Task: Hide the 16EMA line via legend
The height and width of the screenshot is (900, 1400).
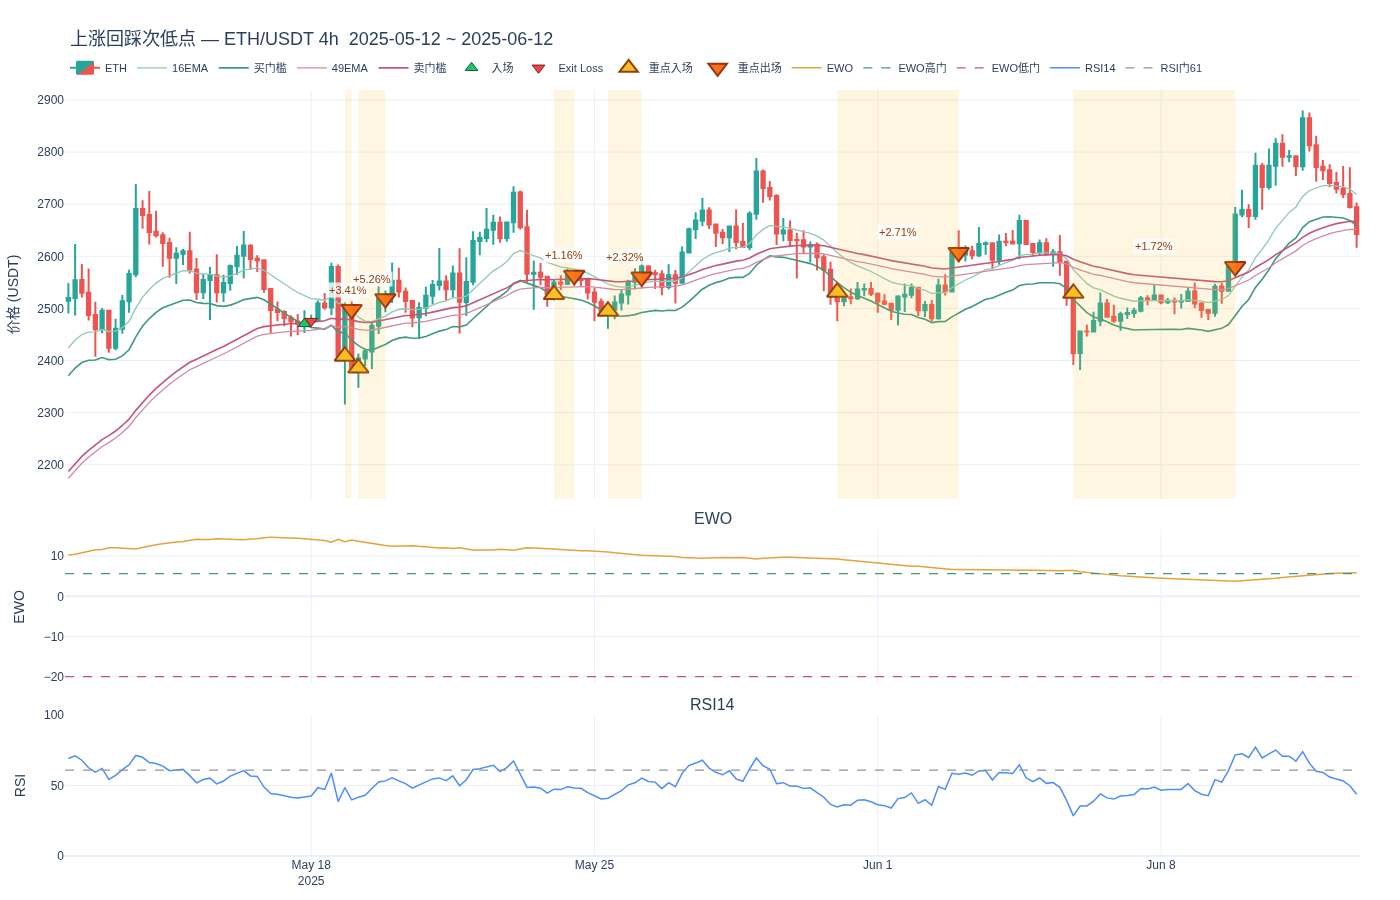Action: point(173,68)
